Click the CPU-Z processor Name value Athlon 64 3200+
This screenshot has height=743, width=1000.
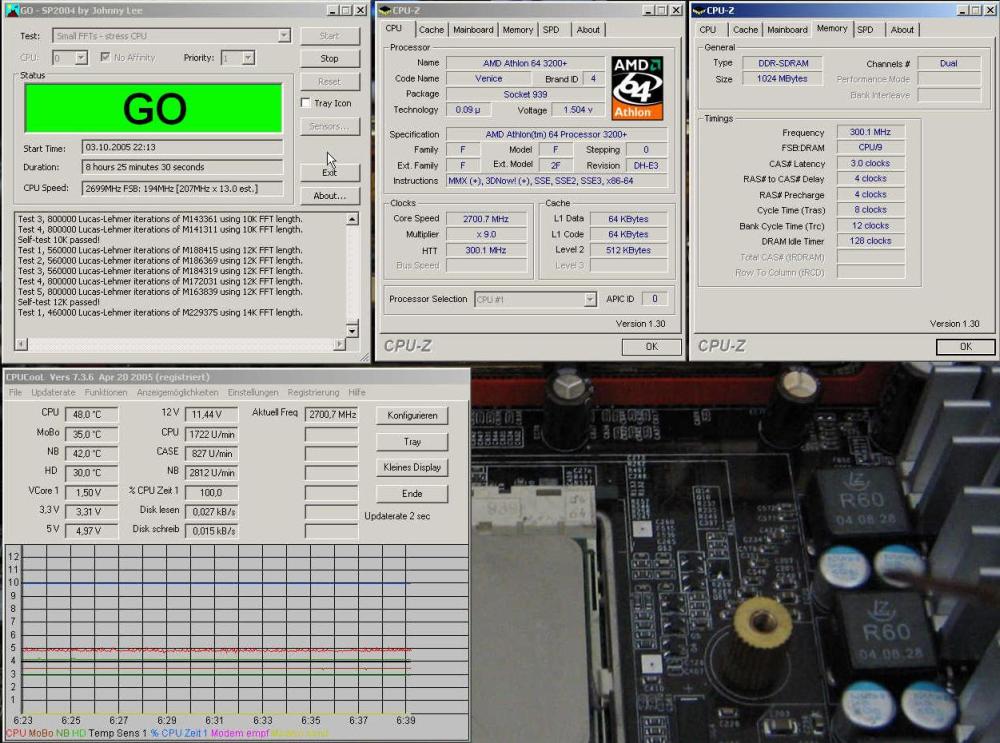pos(525,63)
